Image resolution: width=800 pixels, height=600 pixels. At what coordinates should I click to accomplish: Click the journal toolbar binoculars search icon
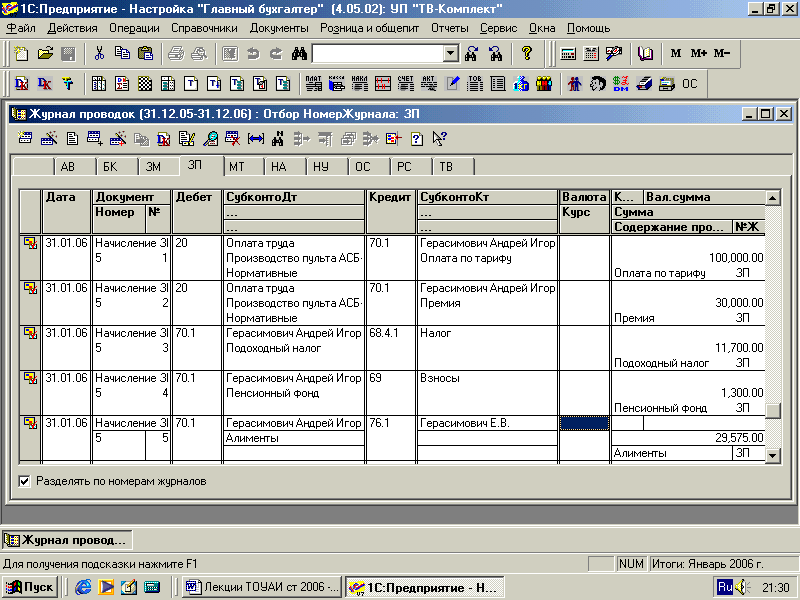click(278, 138)
